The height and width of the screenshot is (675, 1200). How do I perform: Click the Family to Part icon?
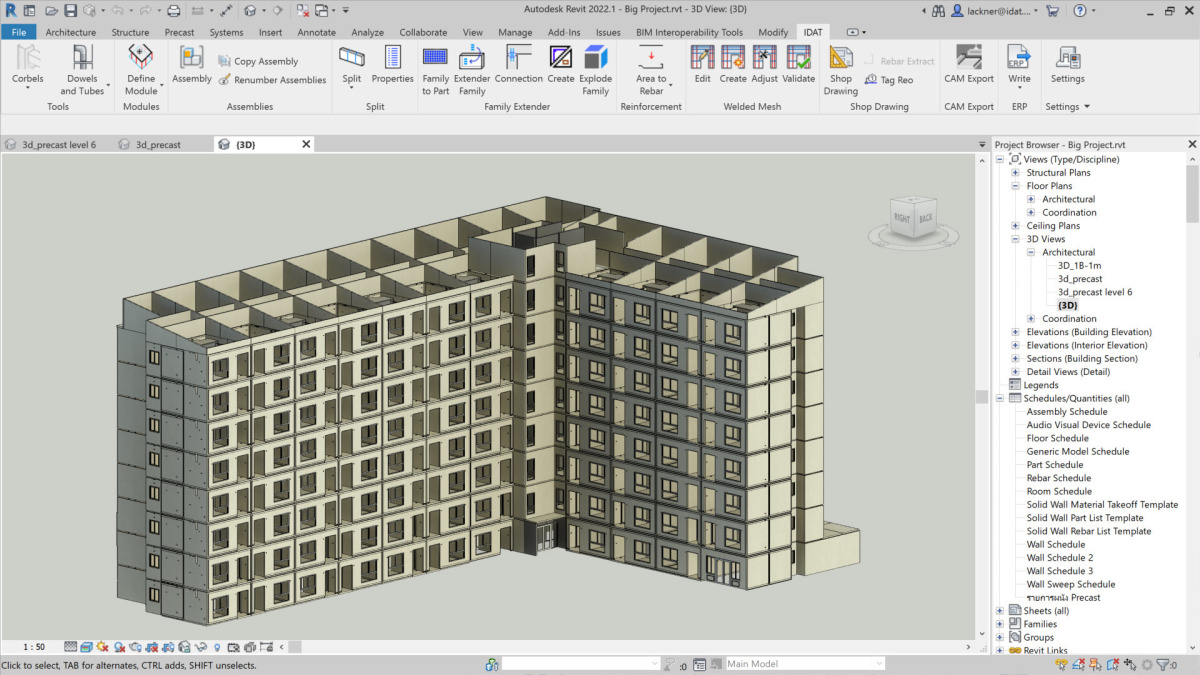(435, 58)
